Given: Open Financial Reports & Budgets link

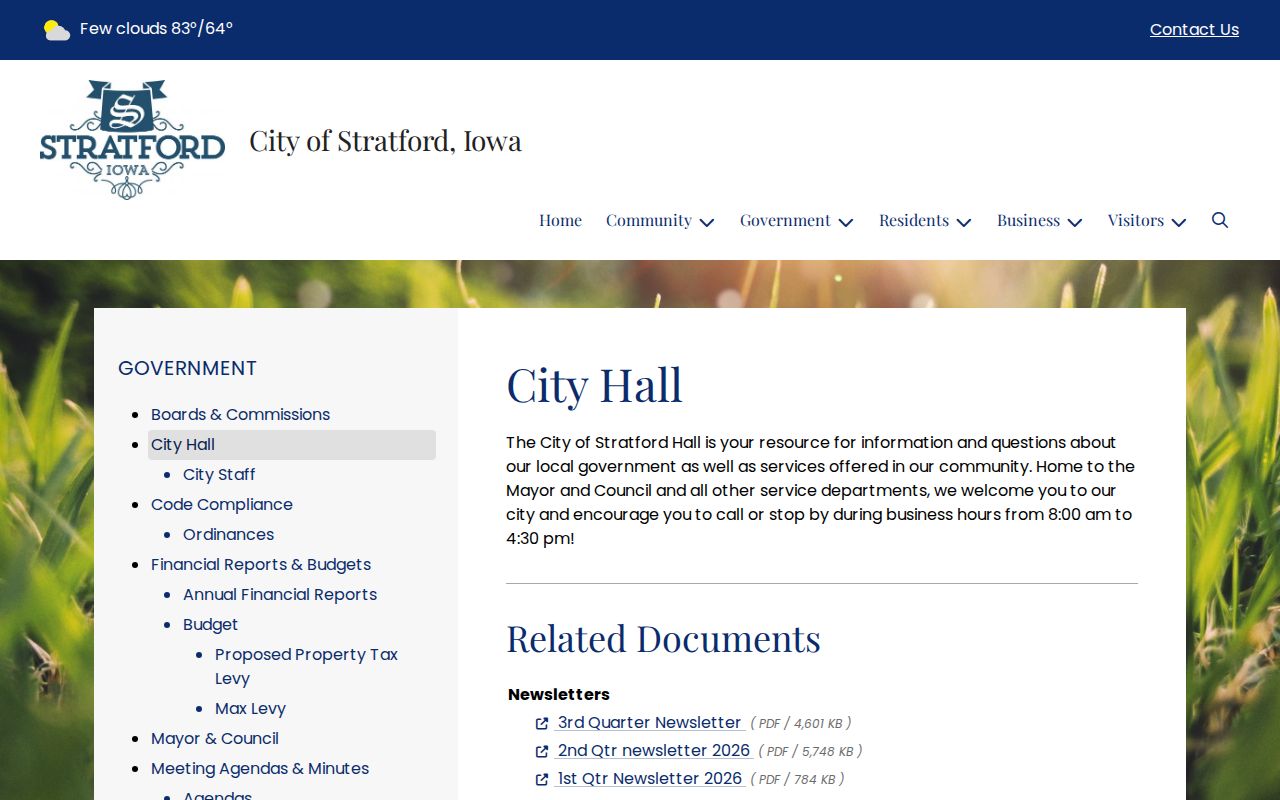Looking at the screenshot, I should coord(261,564).
